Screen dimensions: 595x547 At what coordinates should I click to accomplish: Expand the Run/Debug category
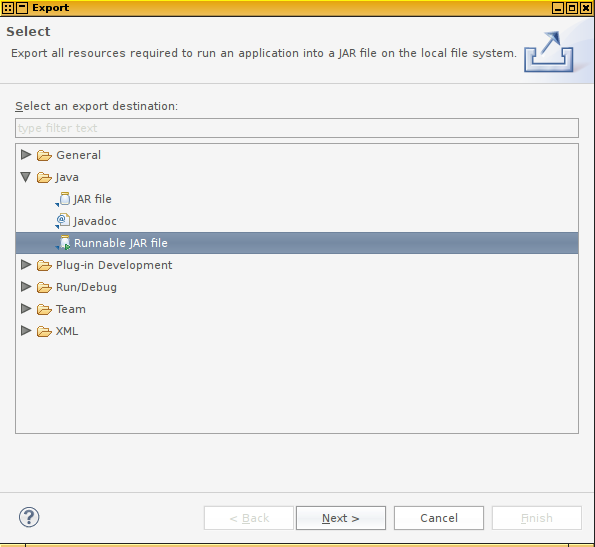(x=26, y=286)
